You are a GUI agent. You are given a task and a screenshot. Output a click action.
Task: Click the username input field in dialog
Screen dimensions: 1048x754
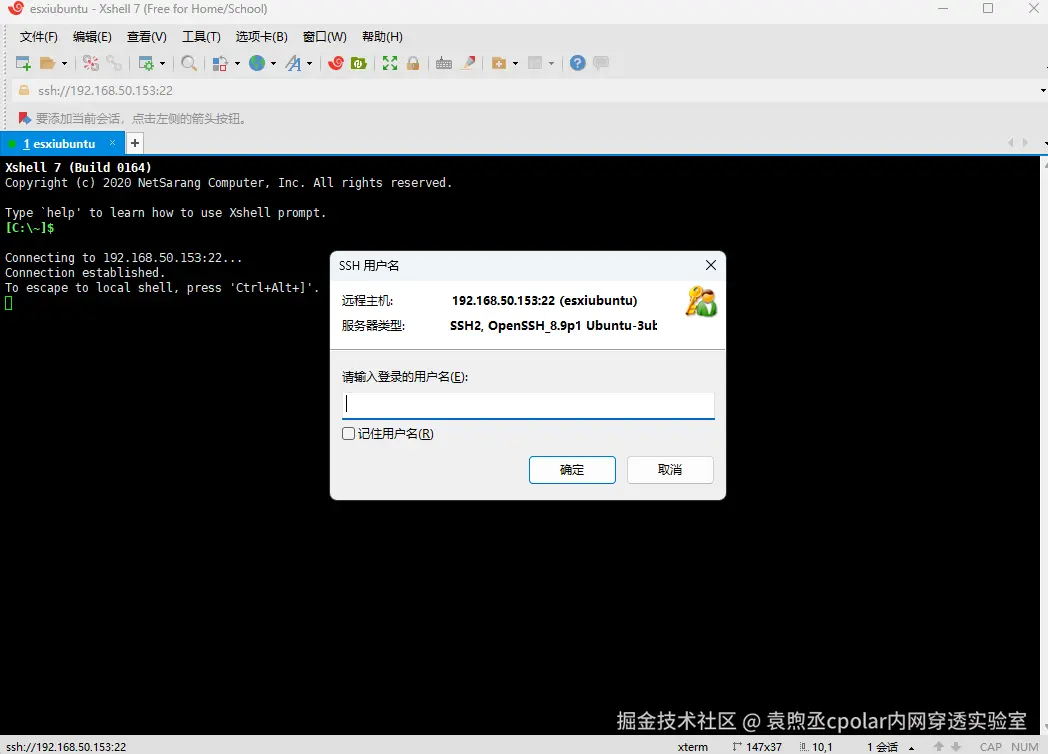528,405
